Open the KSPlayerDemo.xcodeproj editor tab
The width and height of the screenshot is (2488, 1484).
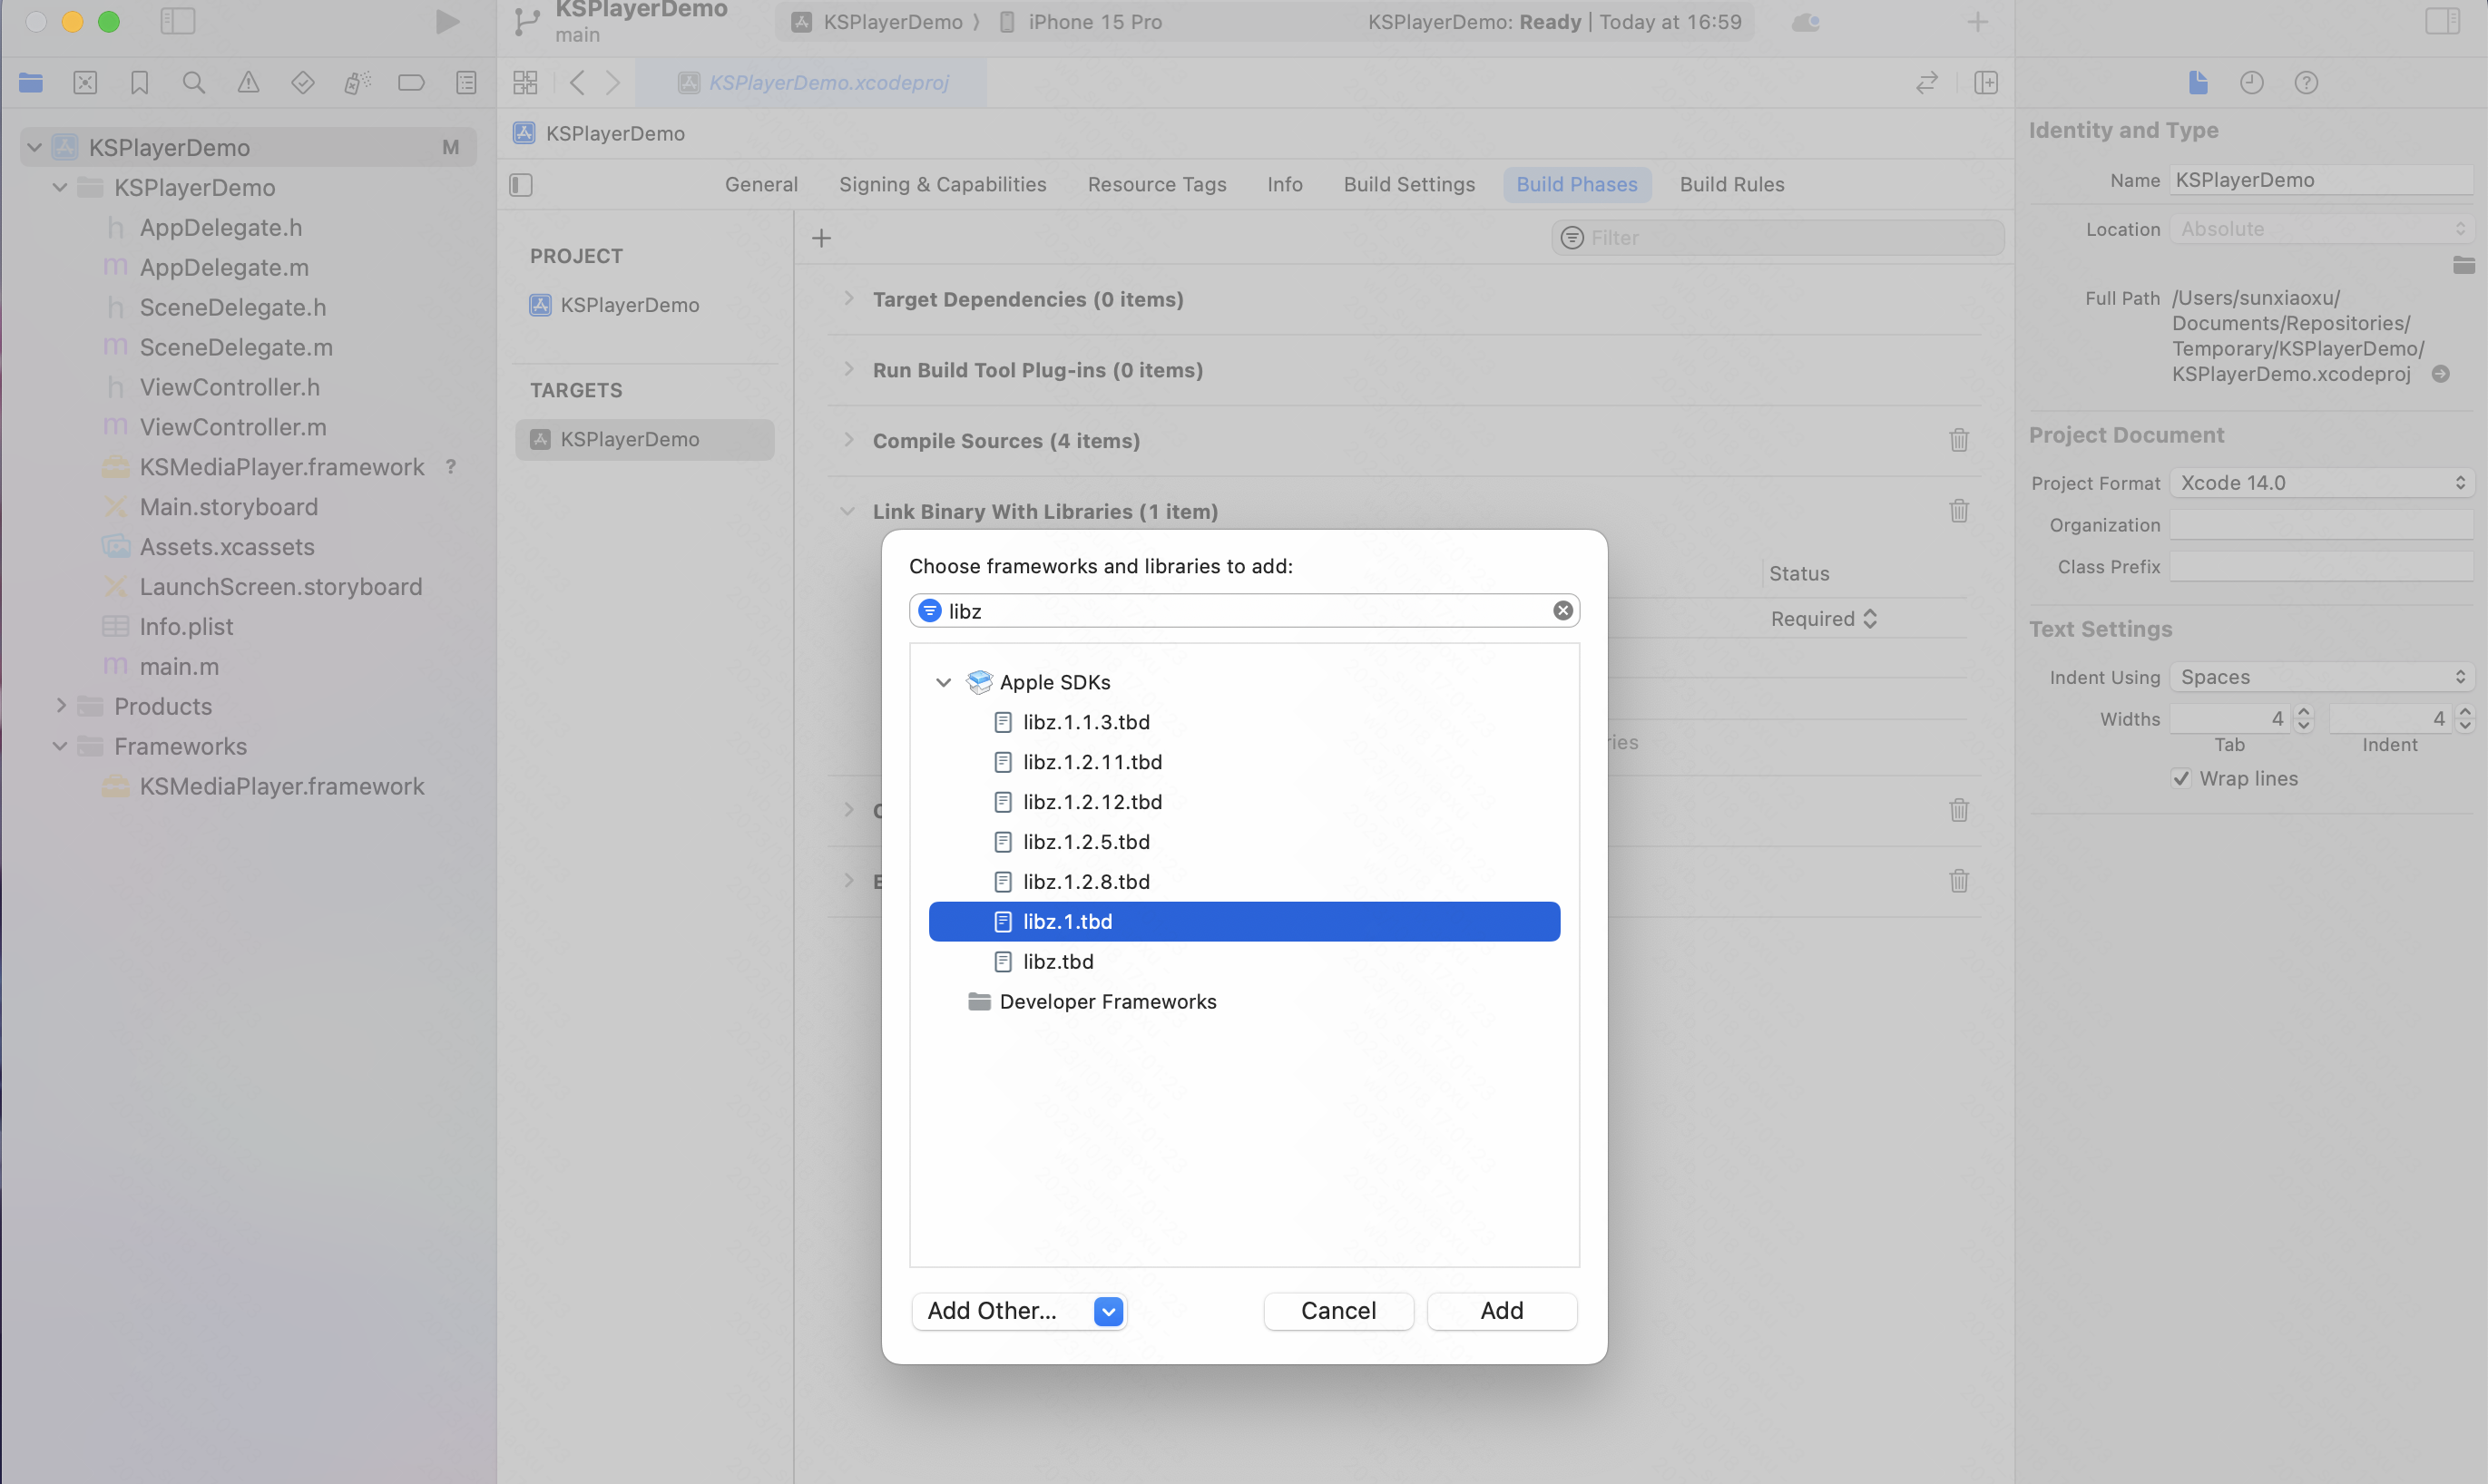pyautogui.click(x=812, y=83)
